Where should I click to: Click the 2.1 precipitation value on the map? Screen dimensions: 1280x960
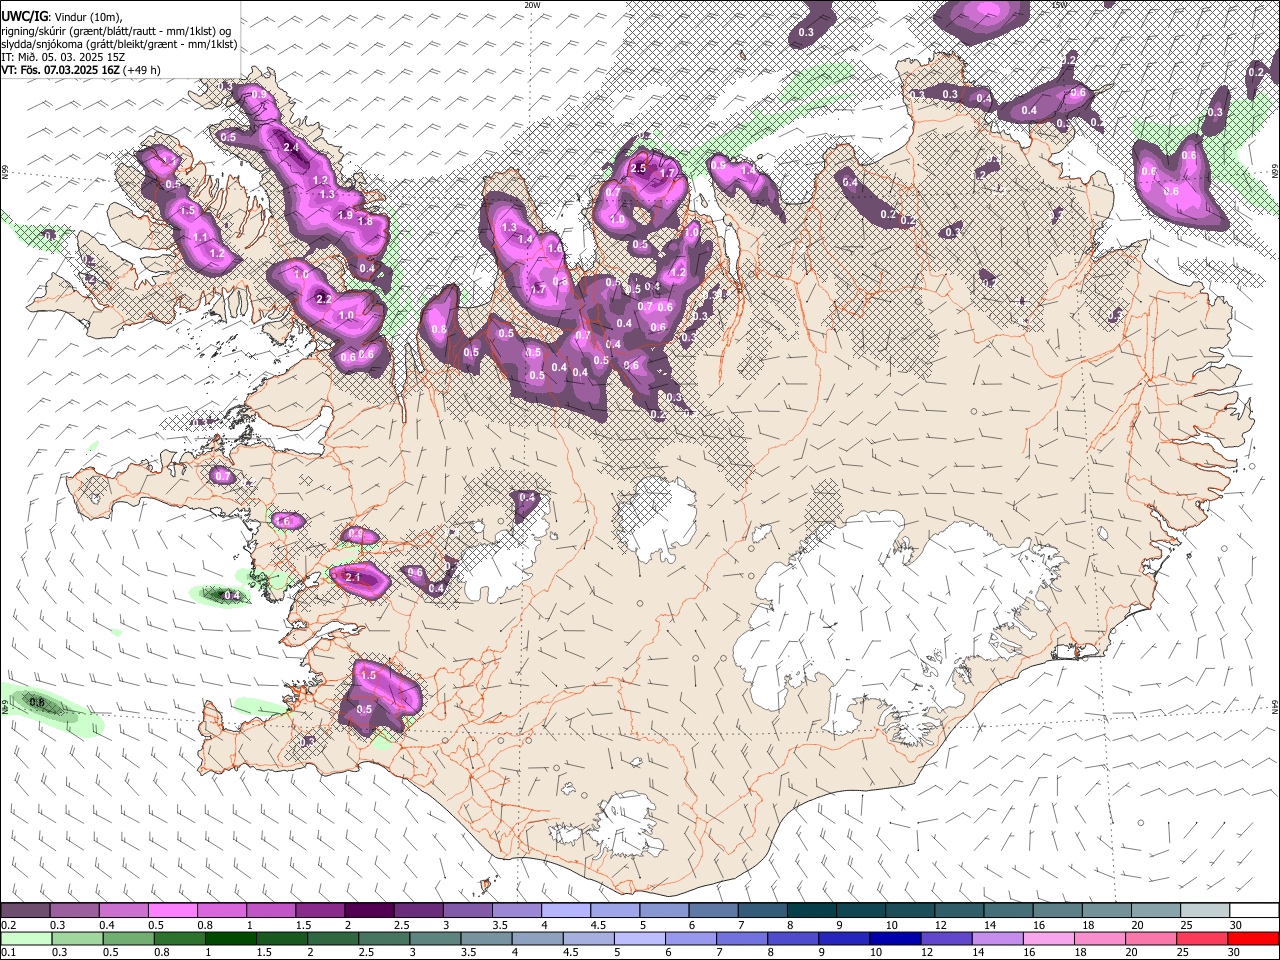352,577
